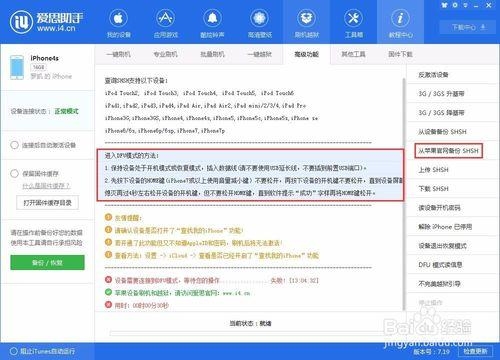The height and width of the screenshot is (360, 500).
Task: Click the iPhone4s device picture
Action: point(17,67)
